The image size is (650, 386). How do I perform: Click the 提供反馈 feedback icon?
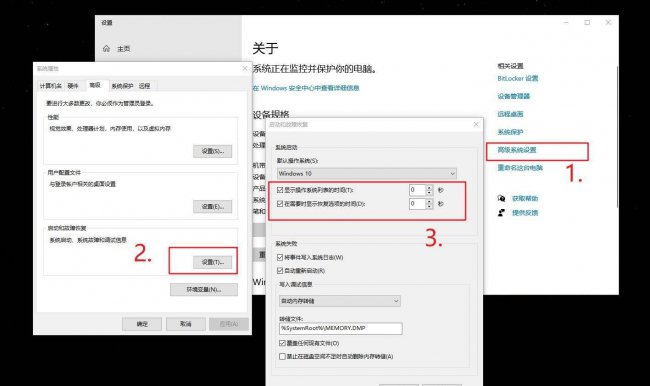(501, 213)
